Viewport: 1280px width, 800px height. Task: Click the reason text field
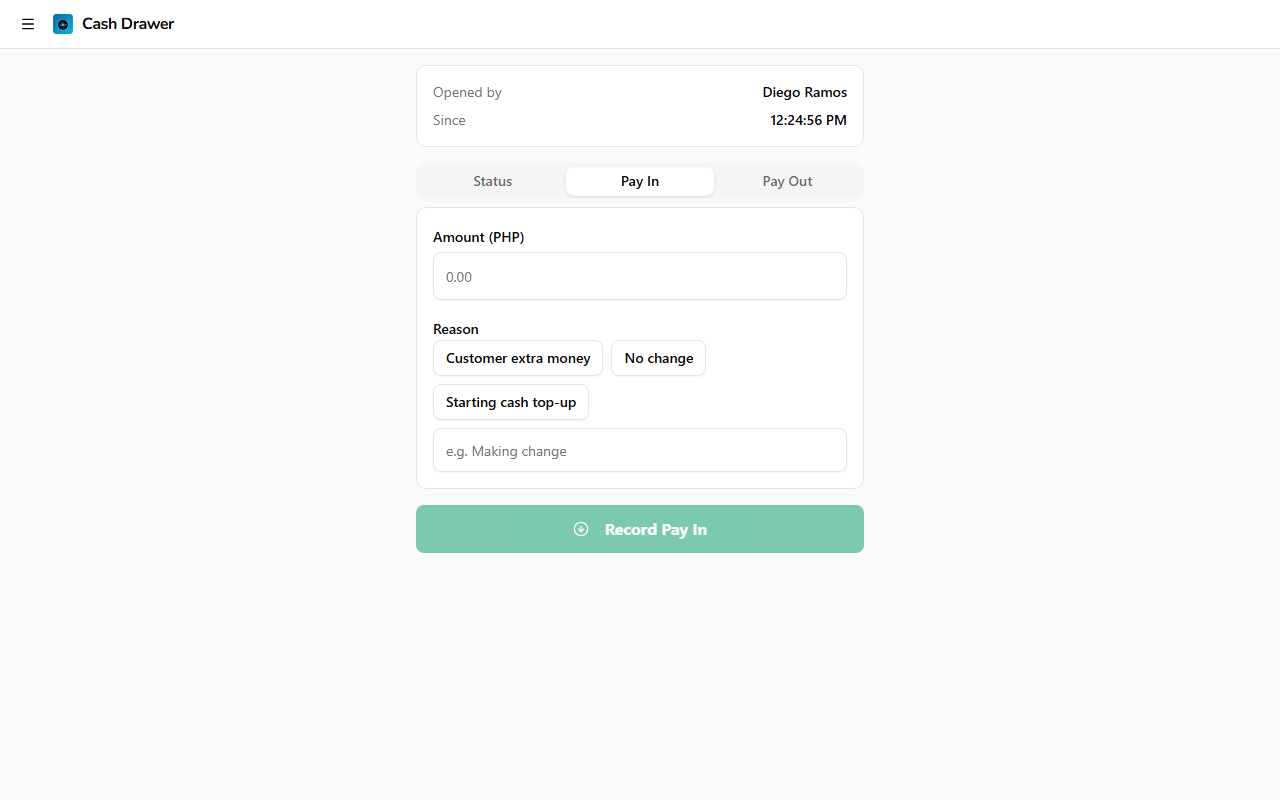click(x=640, y=451)
